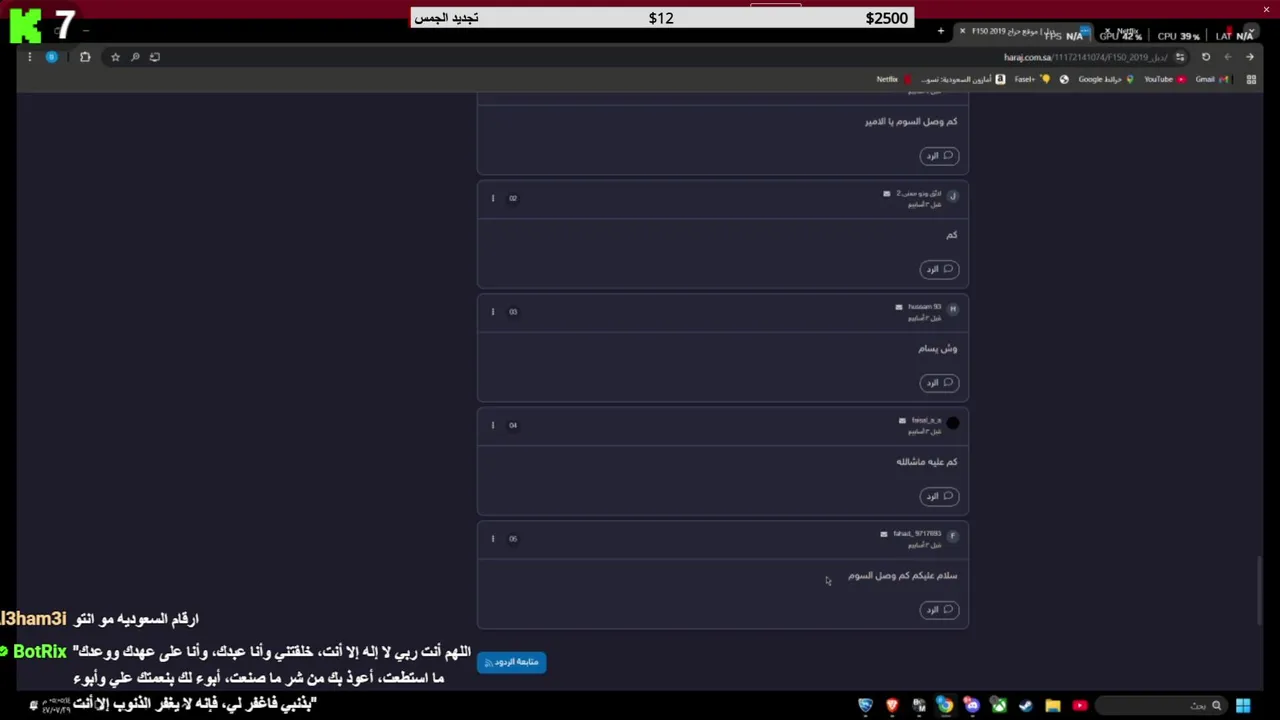
Task: Open the avatar of commenter 02
Action: click(953, 197)
